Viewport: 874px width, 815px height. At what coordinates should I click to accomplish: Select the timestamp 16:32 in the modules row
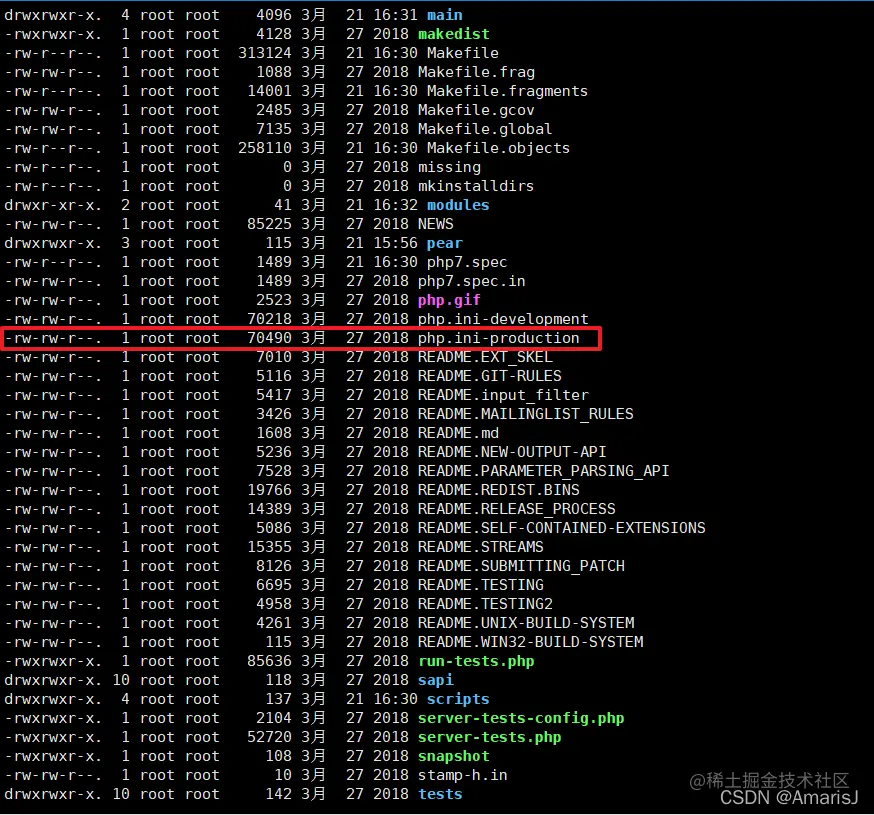395,205
